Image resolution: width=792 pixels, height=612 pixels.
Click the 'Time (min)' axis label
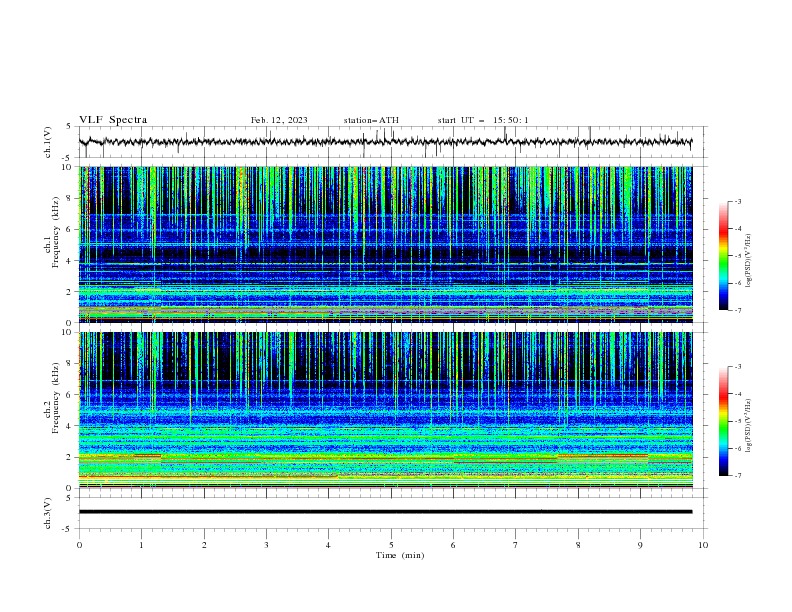click(x=400, y=555)
